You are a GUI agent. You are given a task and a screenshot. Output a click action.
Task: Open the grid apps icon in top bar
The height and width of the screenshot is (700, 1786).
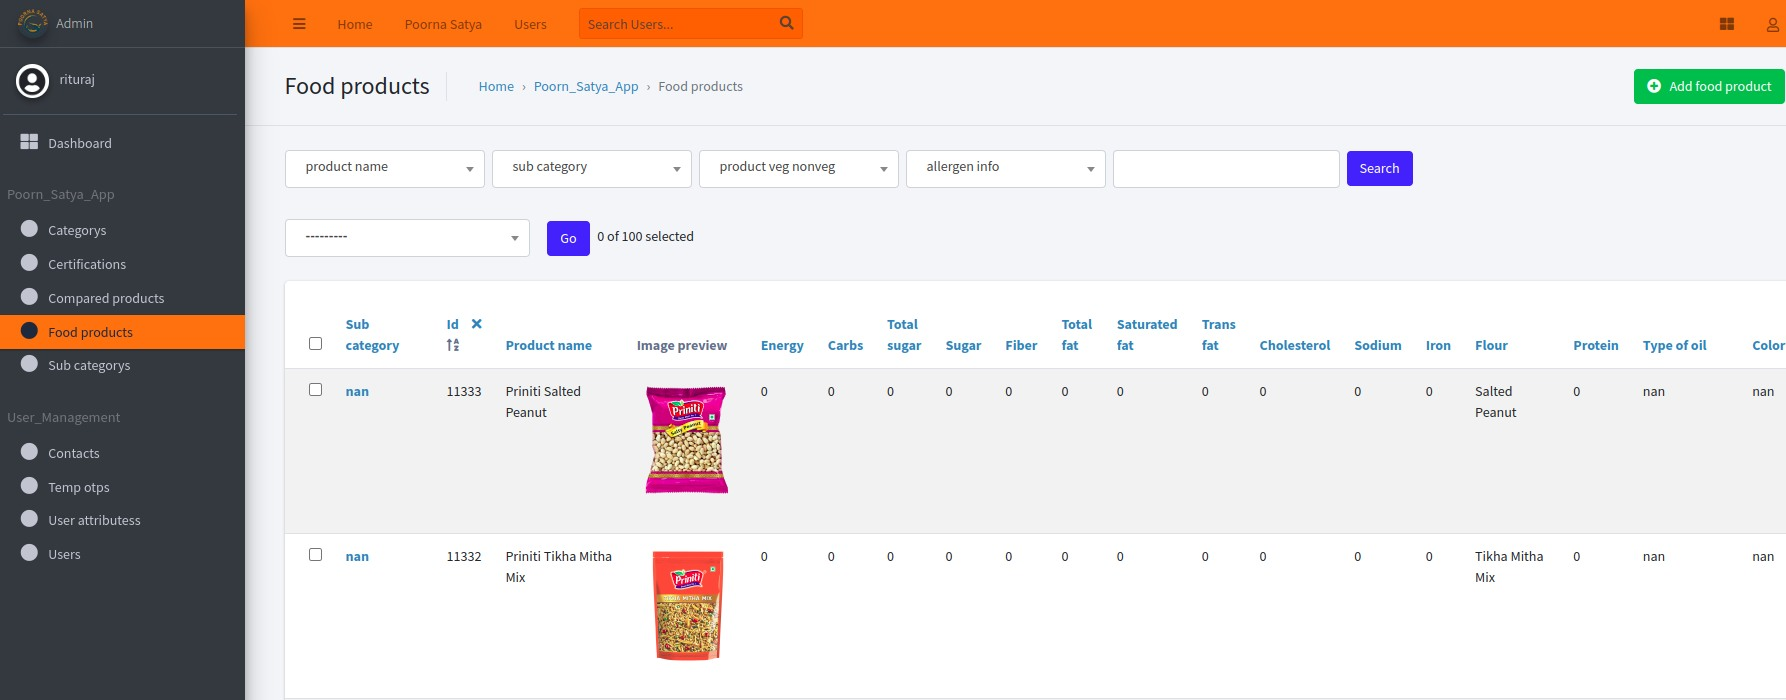[1726, 24]
